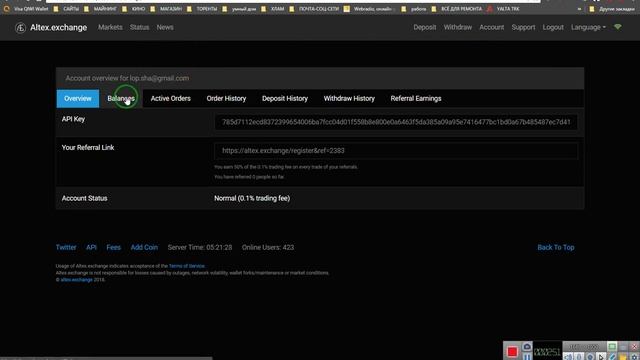Image resolution: width=640 pixels, height=360 pixels.
Task: Click inside the referral link field
Action: (396, 151)
